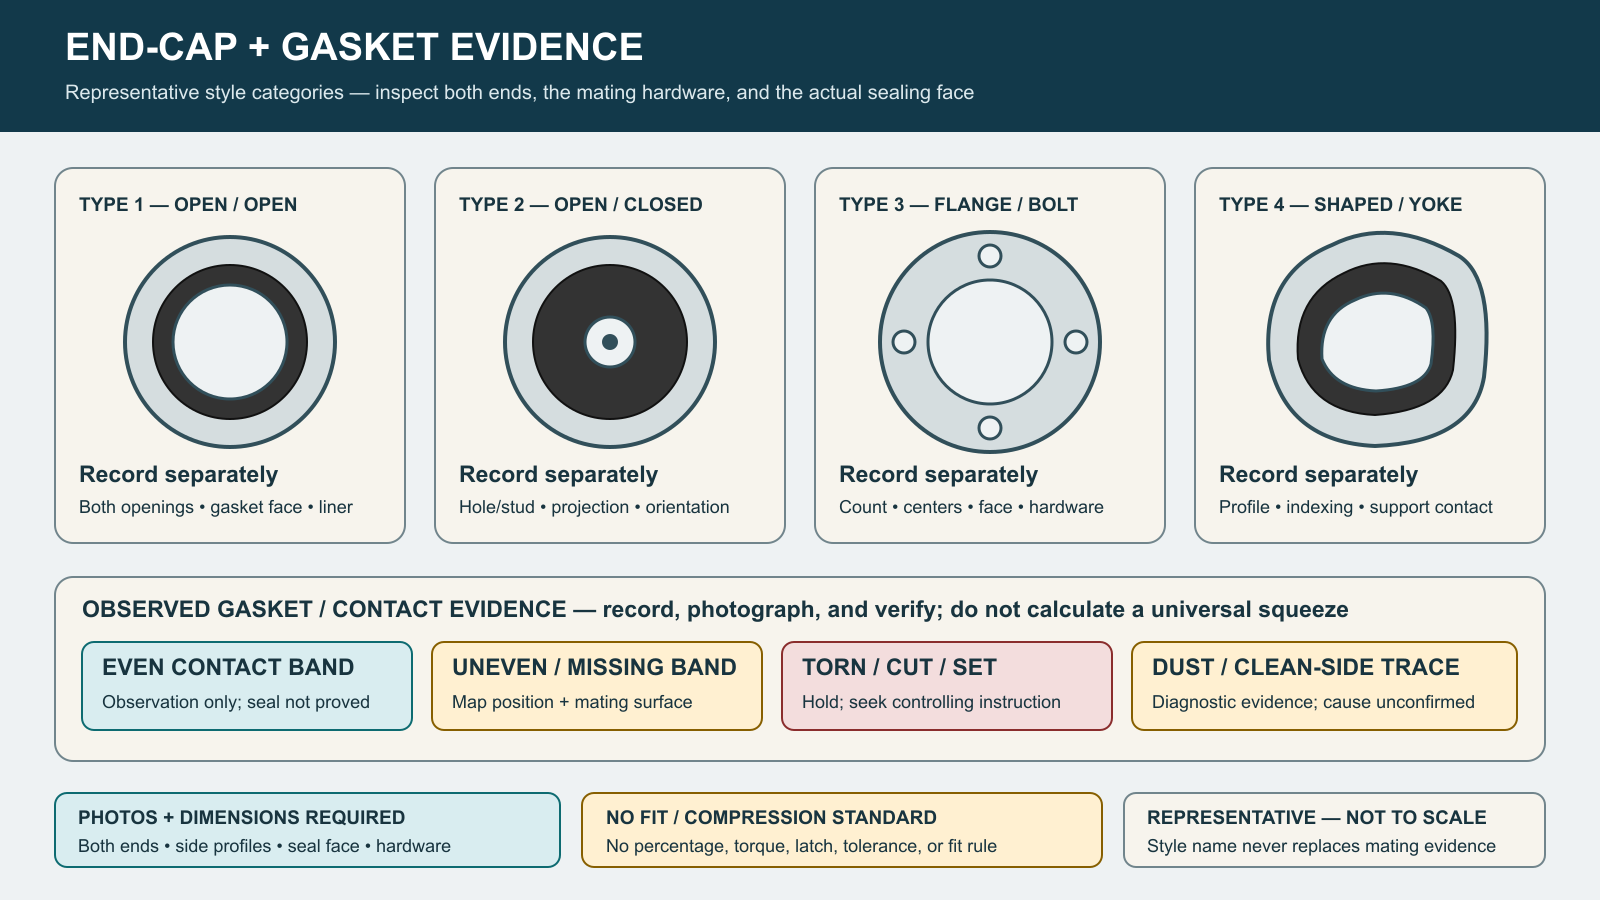Select the DUST / CLEAN-SIDE TRACE card
Viewport: 1600px width, 900px height.
click(1325, 686)
